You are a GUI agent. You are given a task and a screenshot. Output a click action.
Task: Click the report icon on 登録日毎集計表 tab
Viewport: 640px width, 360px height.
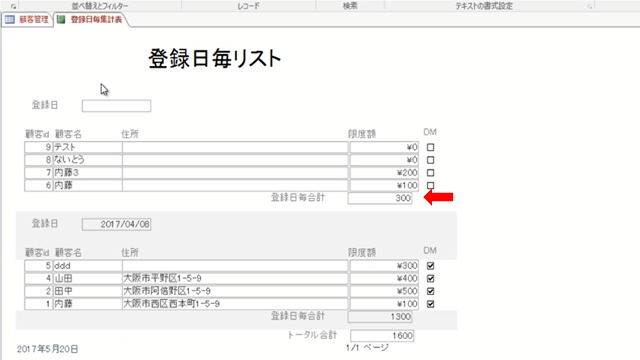coord(61,20)
